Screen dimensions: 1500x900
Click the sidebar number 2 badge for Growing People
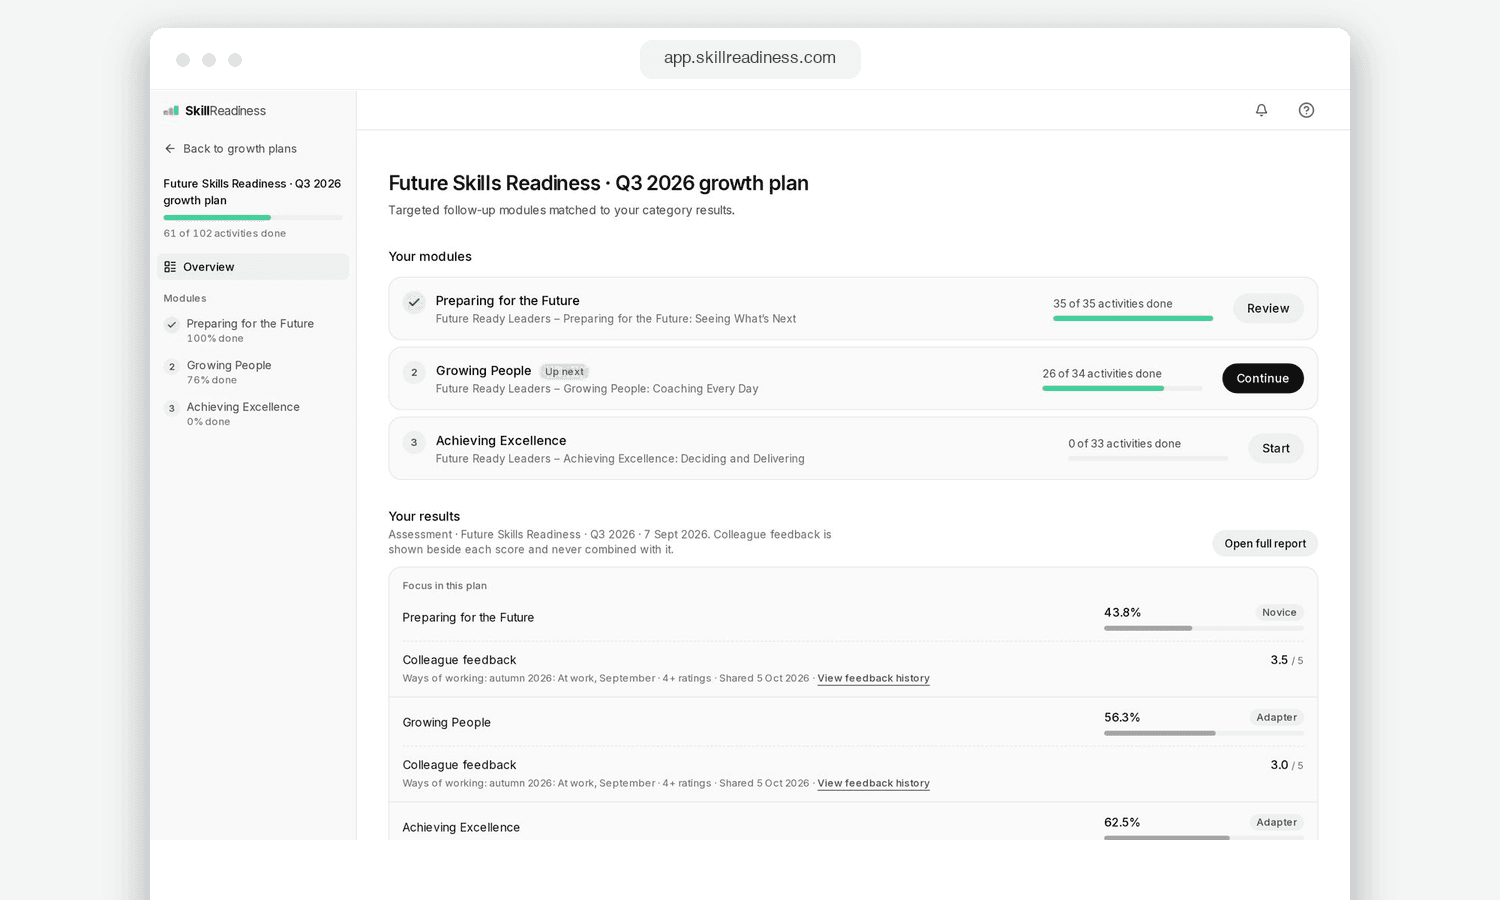pyautogui.click(x=172, y=366)
